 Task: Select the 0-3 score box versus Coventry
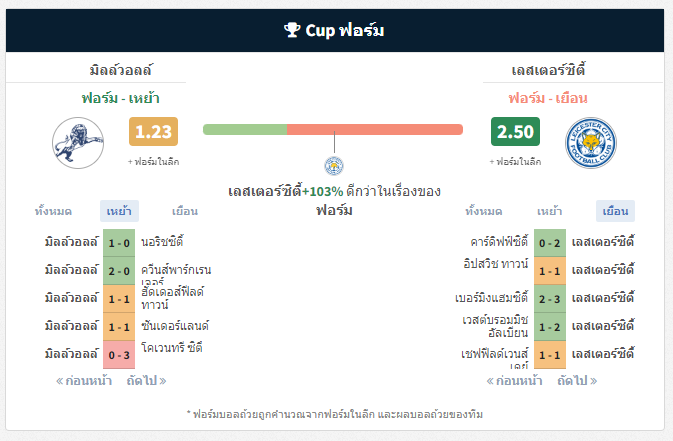(119, 355)
